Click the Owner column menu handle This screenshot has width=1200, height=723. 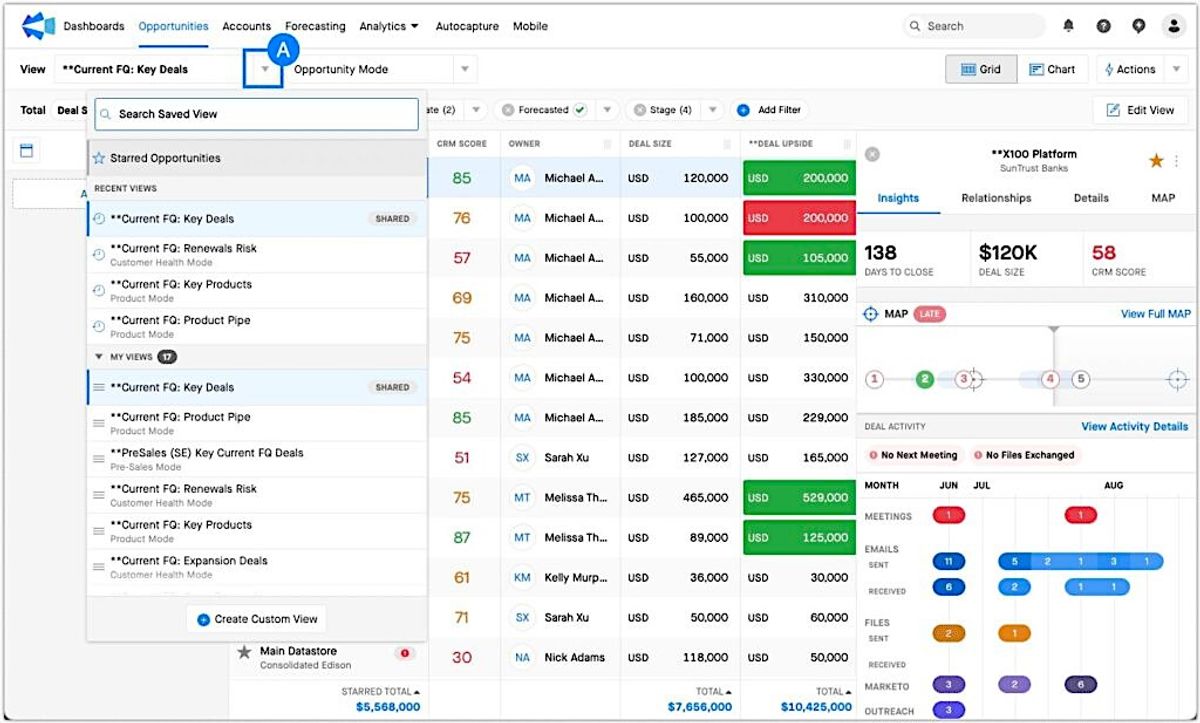pyautogui.click(x=607, y=144)
